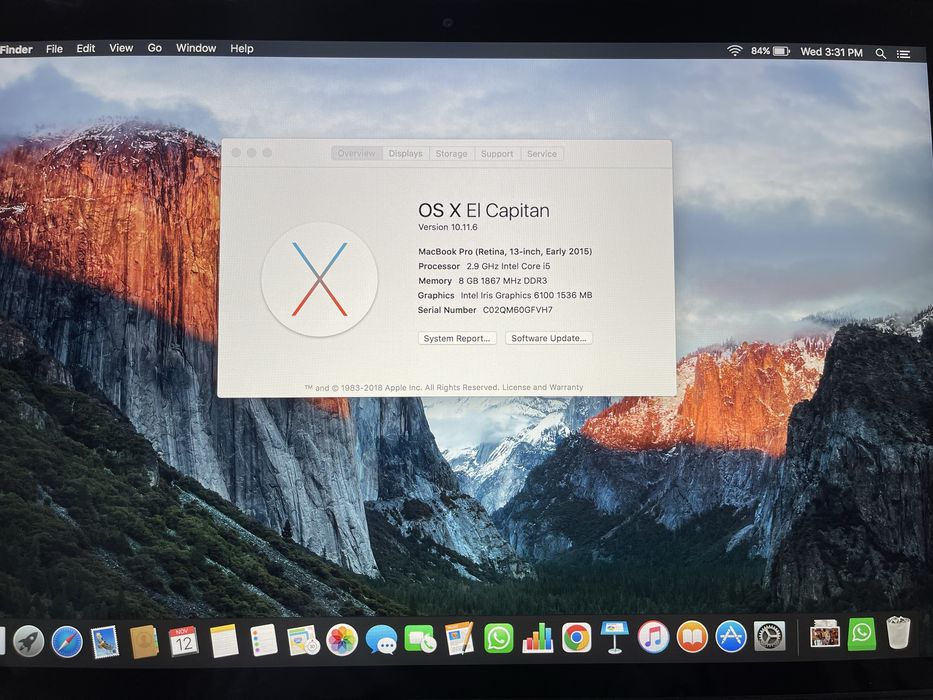Viewport: 933px width, 700px height.
Task: Click the Wi-Fi status icon
Action: click(x=734, y=51)
